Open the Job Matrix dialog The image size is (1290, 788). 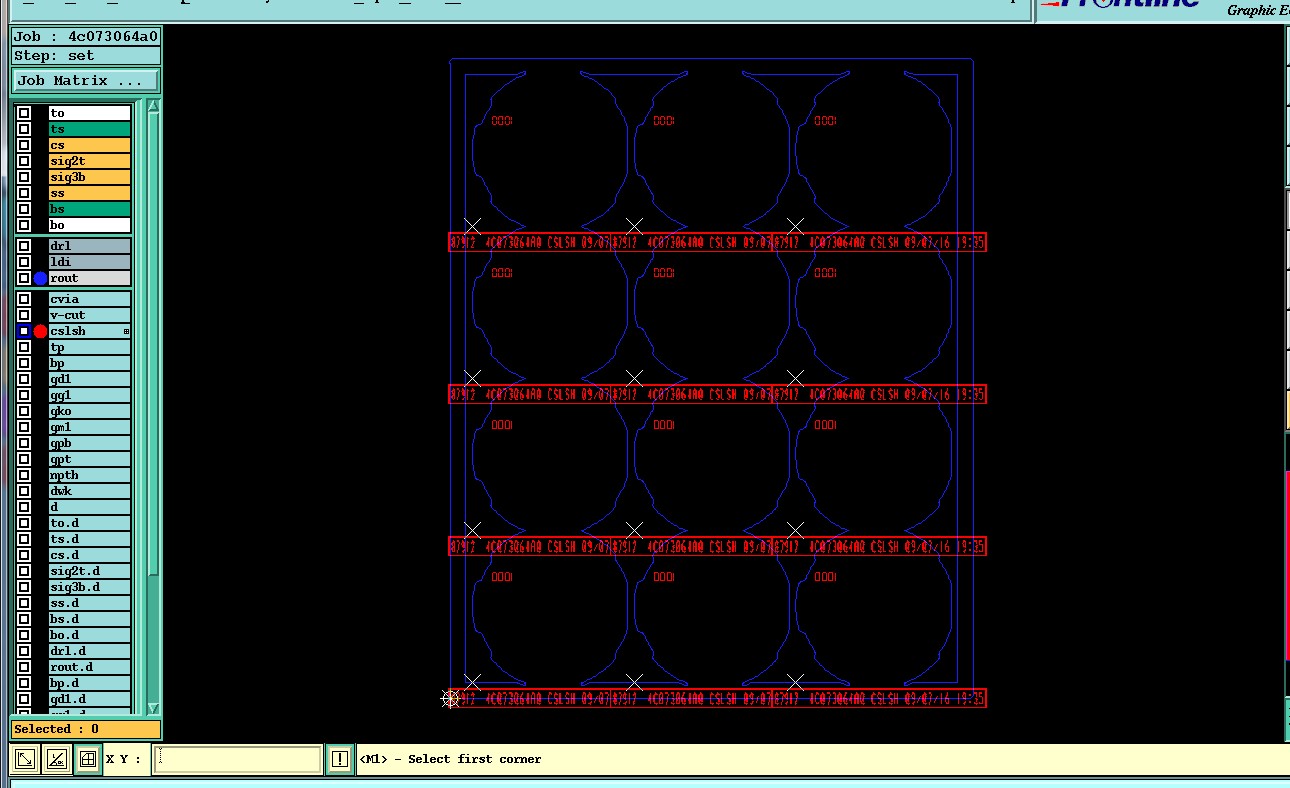click(86, 80)
